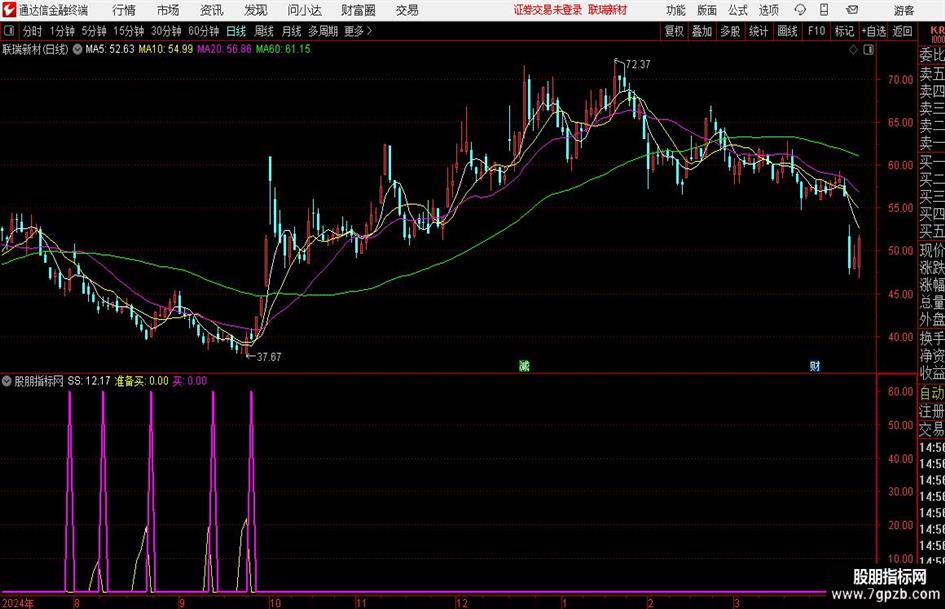The width and height of the screenshot is (945, 609).
Task: Add stock via +自选 button
Action: (x=874, y=31)
